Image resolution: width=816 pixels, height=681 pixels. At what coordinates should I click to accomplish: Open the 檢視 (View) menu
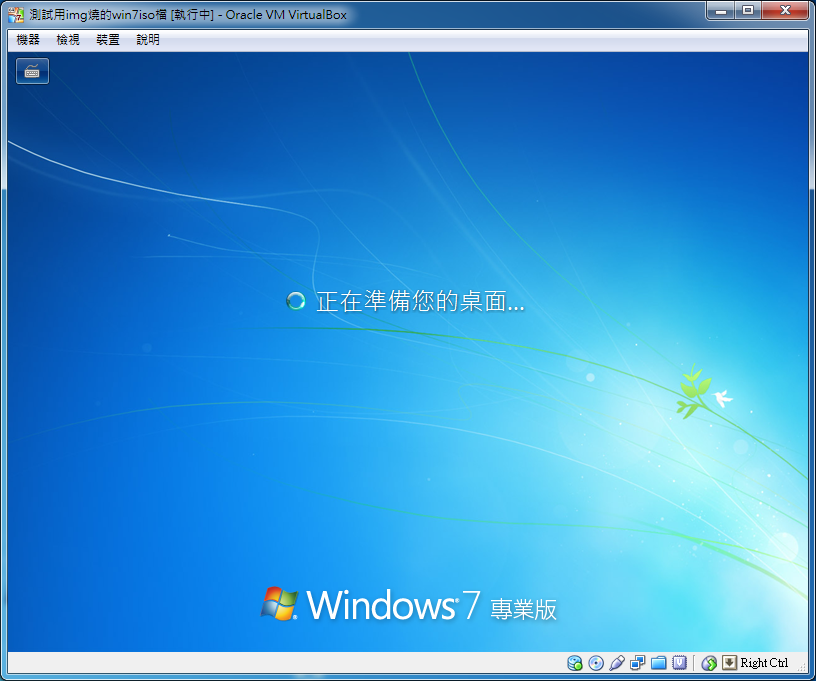coord(68,40)
